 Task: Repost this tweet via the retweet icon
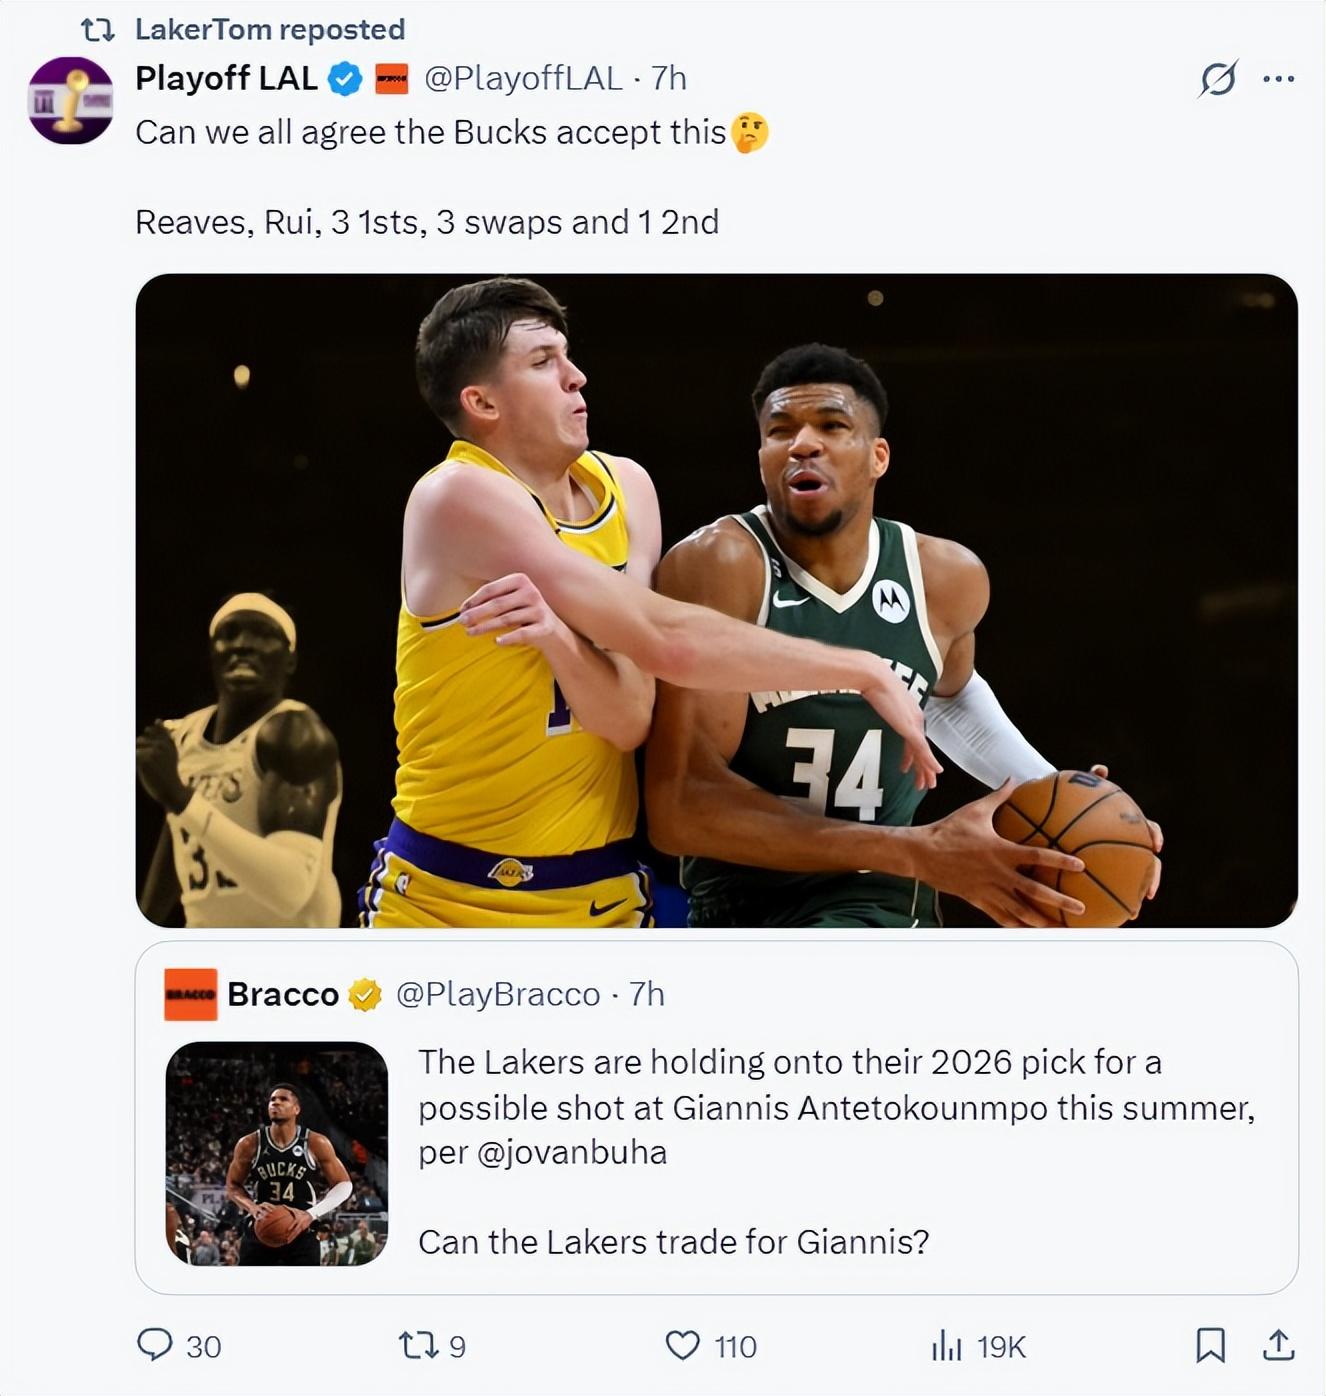[x=417, y=1345]
